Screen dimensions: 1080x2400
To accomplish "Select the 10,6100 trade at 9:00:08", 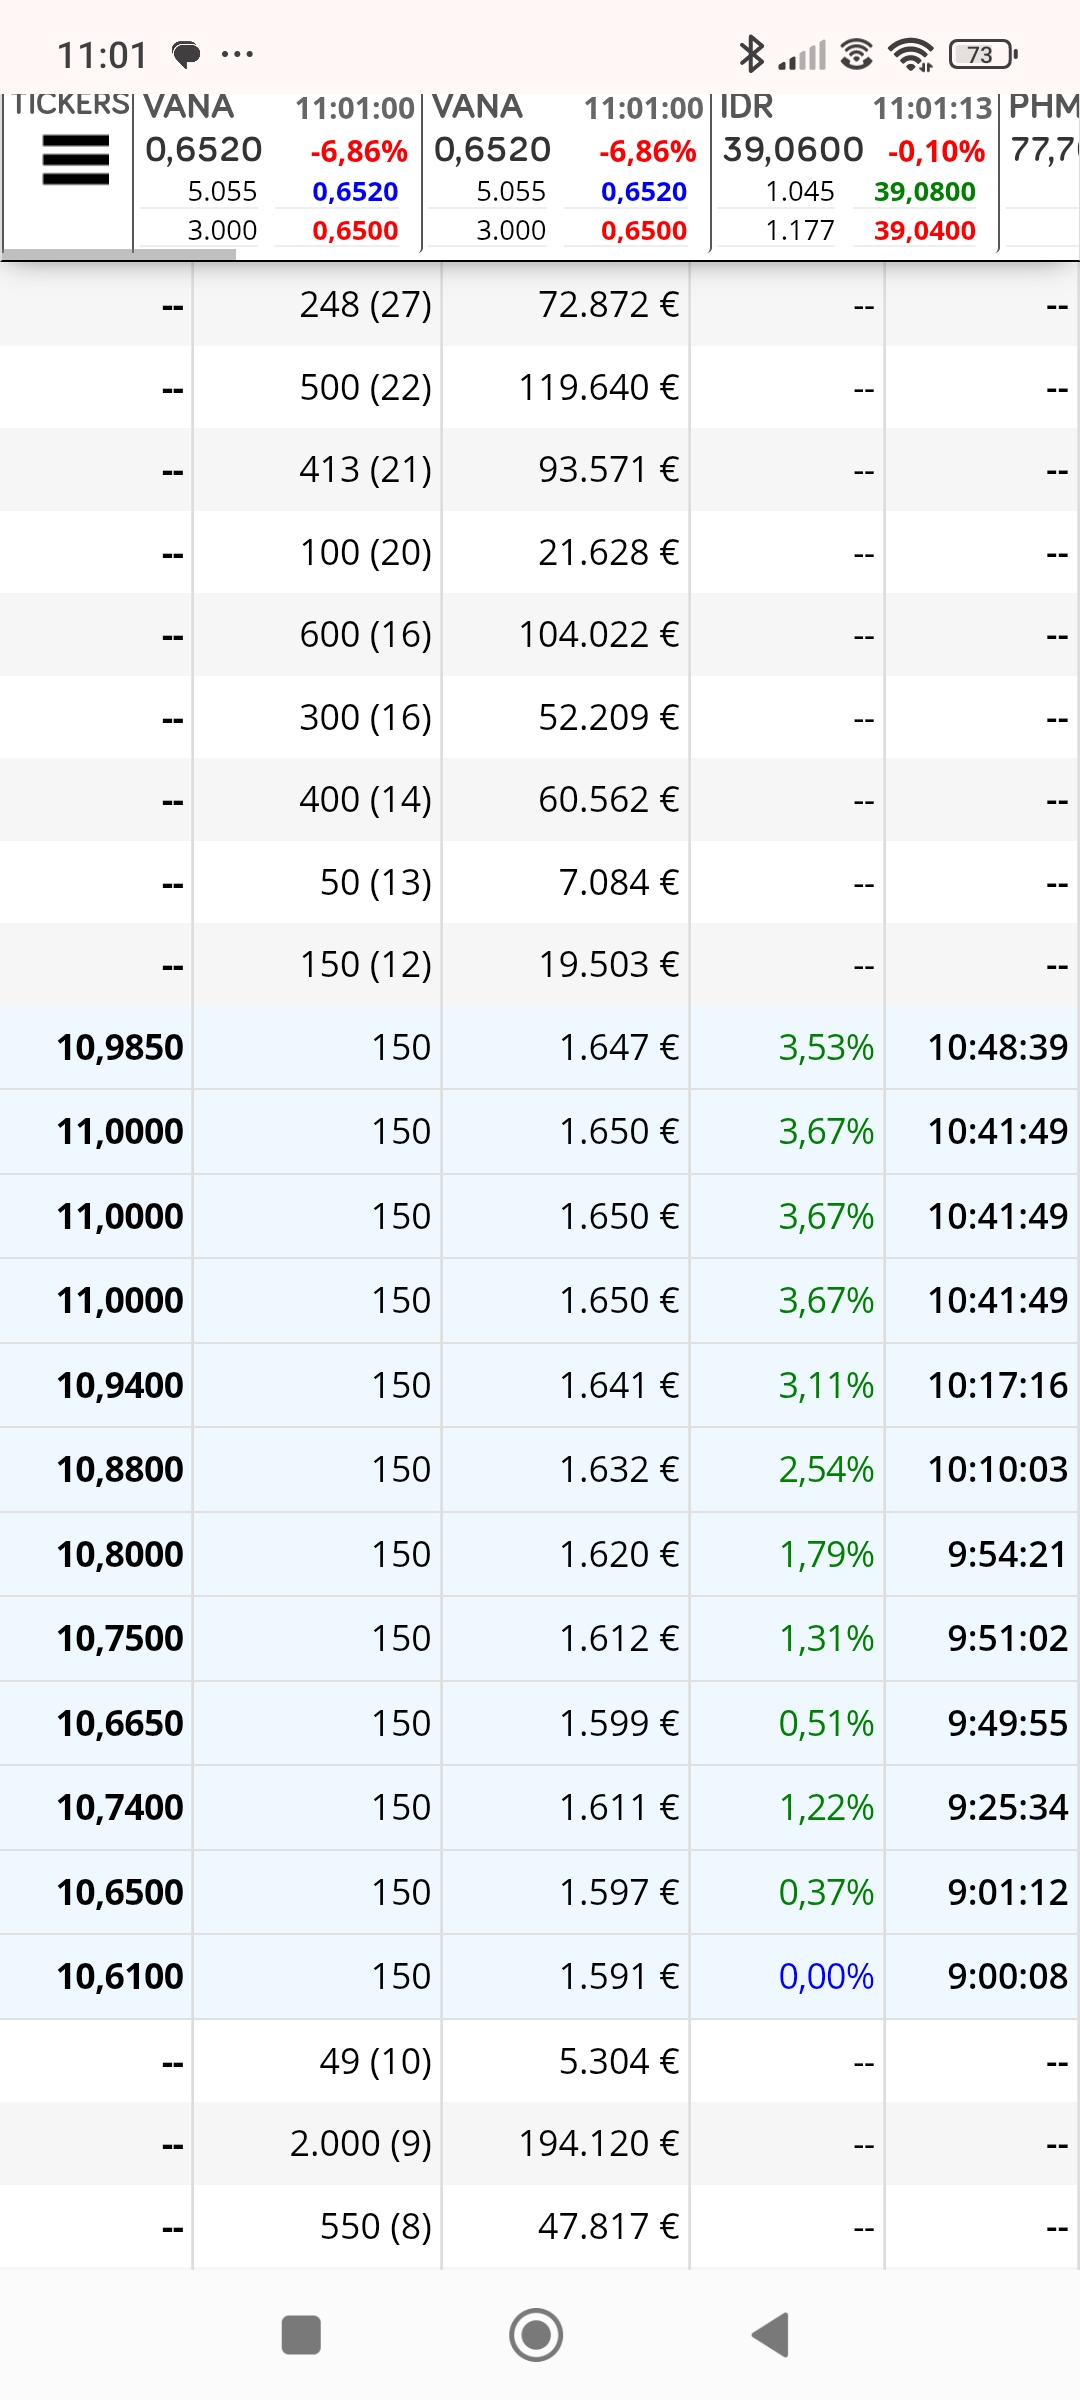I will (540, 1976).
